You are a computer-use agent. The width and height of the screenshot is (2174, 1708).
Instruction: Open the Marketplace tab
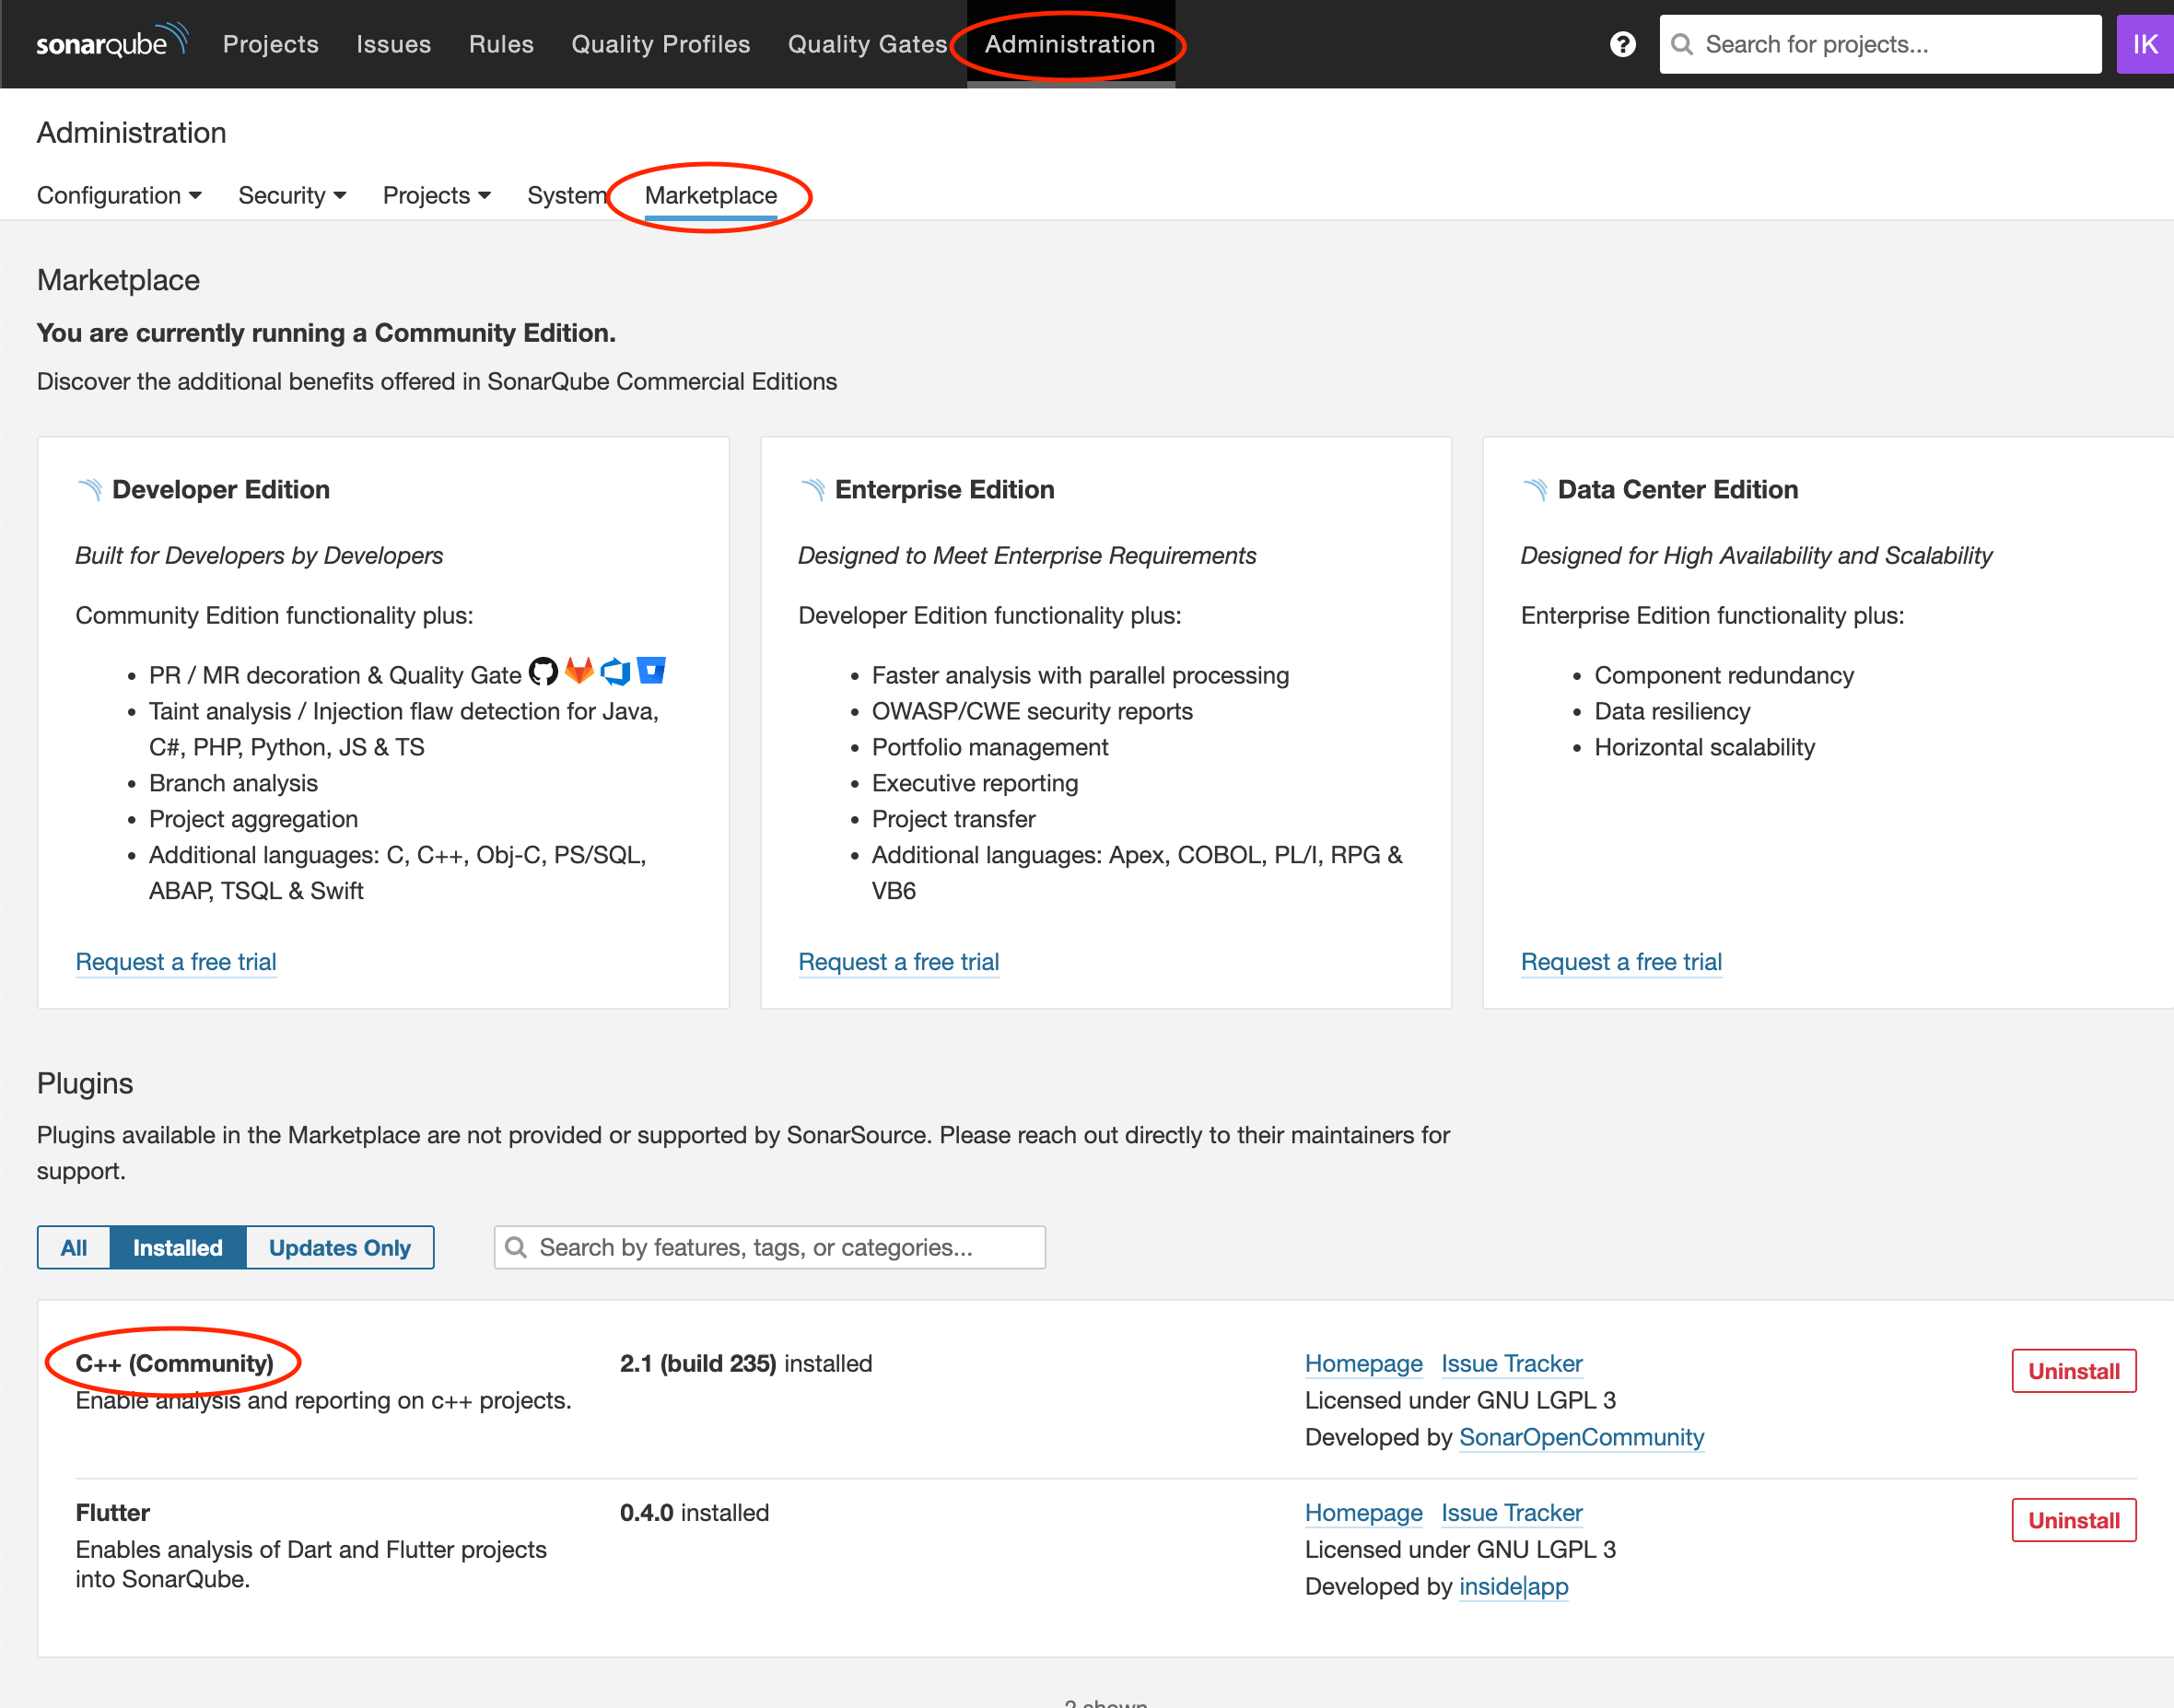click(710, 195)
